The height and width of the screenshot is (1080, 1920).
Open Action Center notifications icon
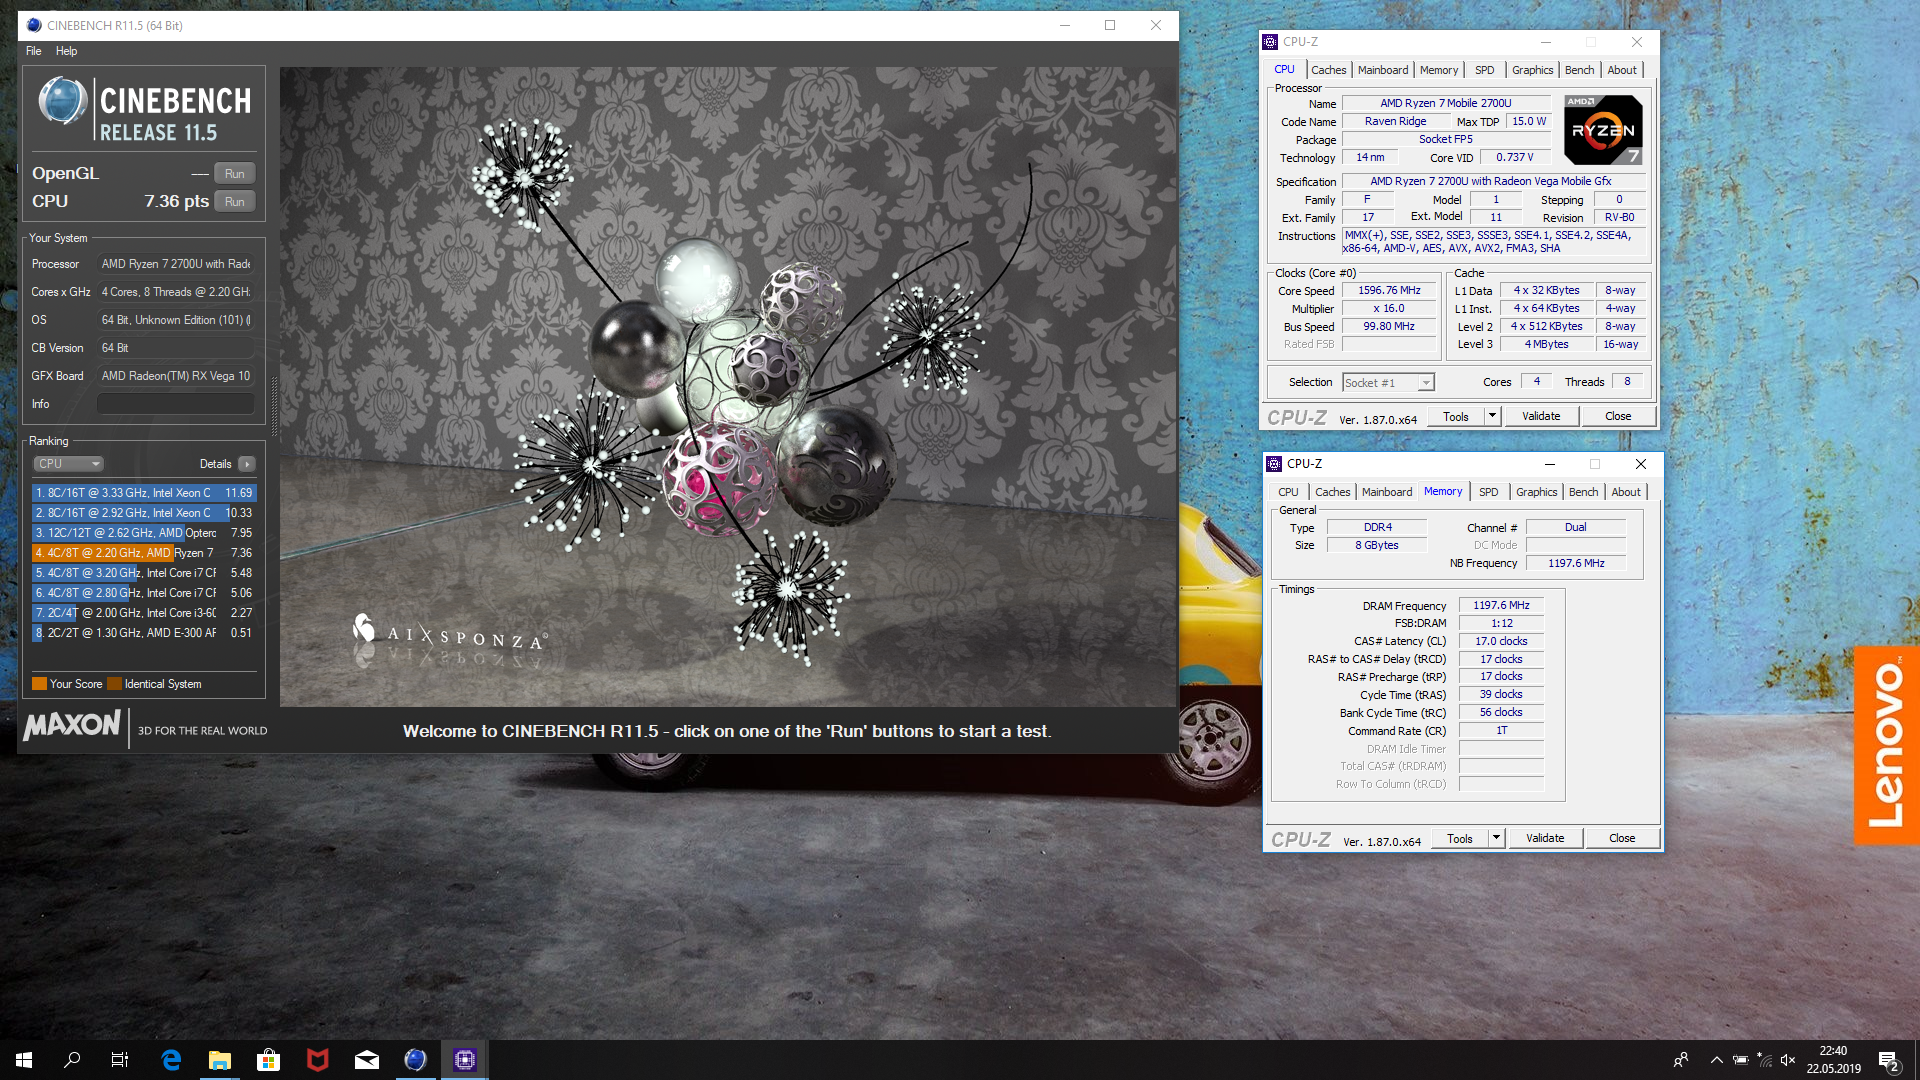(1889, 1060)
